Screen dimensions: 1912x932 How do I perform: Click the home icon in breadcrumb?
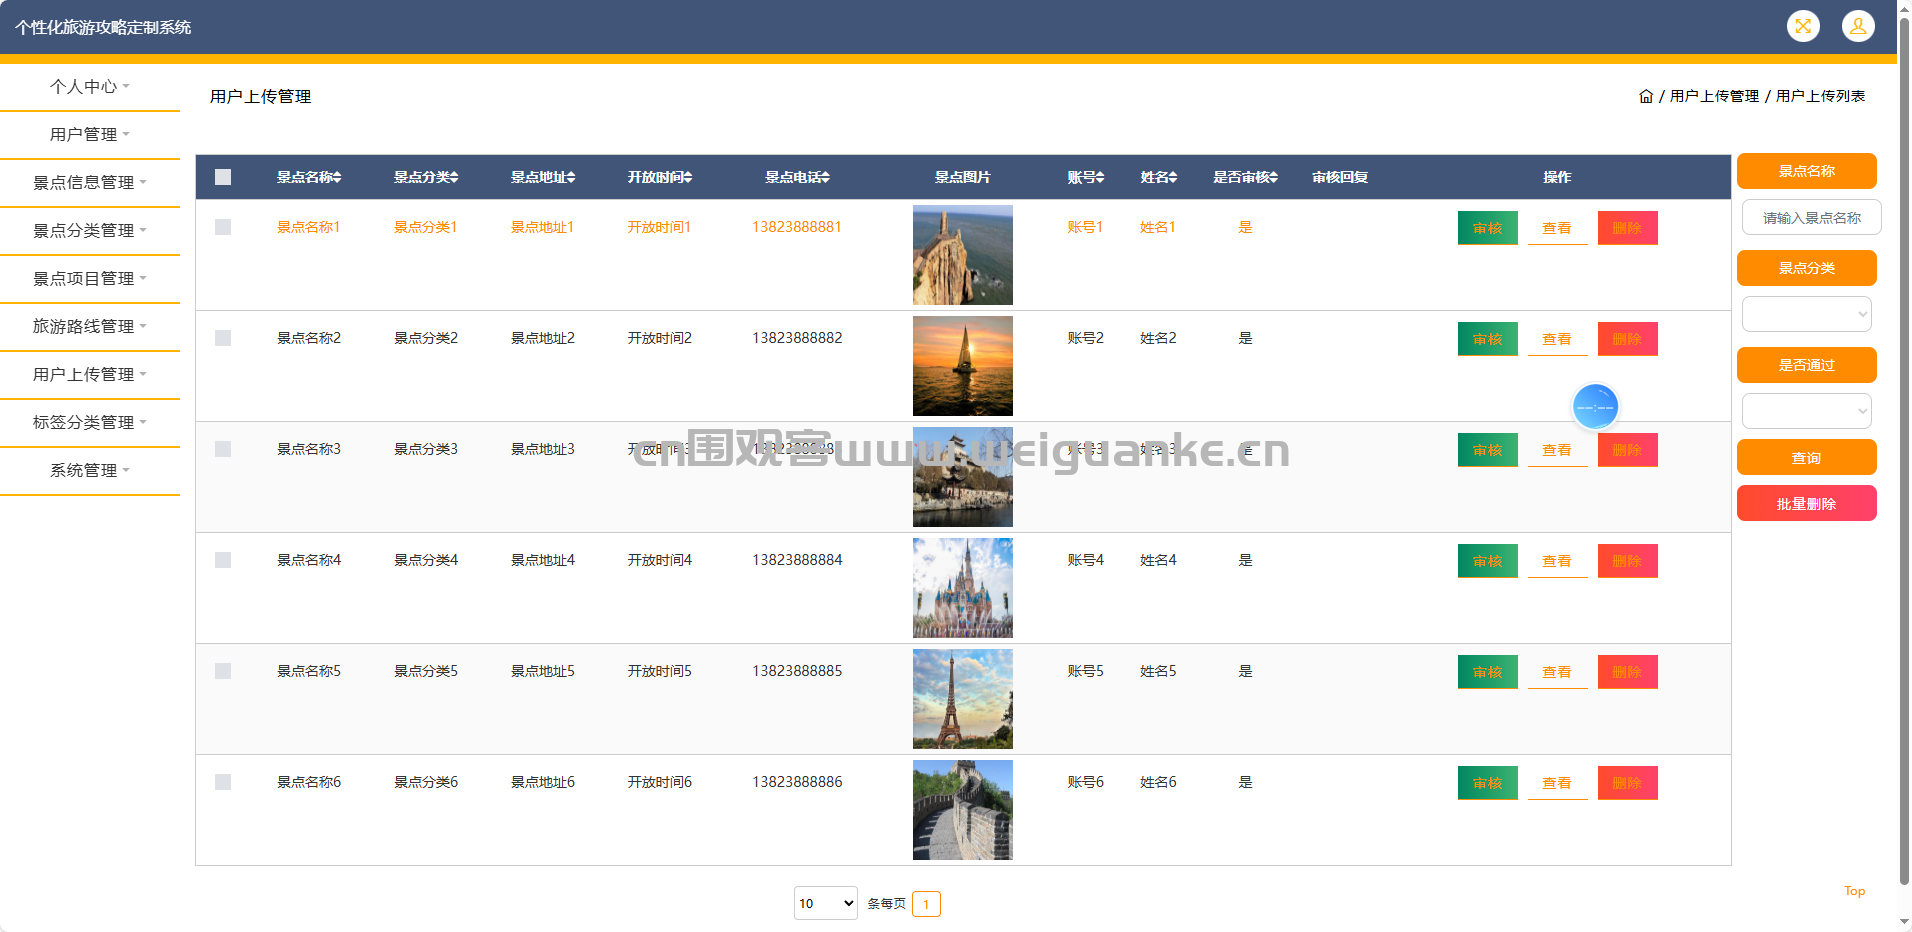tap(1645, 96)
